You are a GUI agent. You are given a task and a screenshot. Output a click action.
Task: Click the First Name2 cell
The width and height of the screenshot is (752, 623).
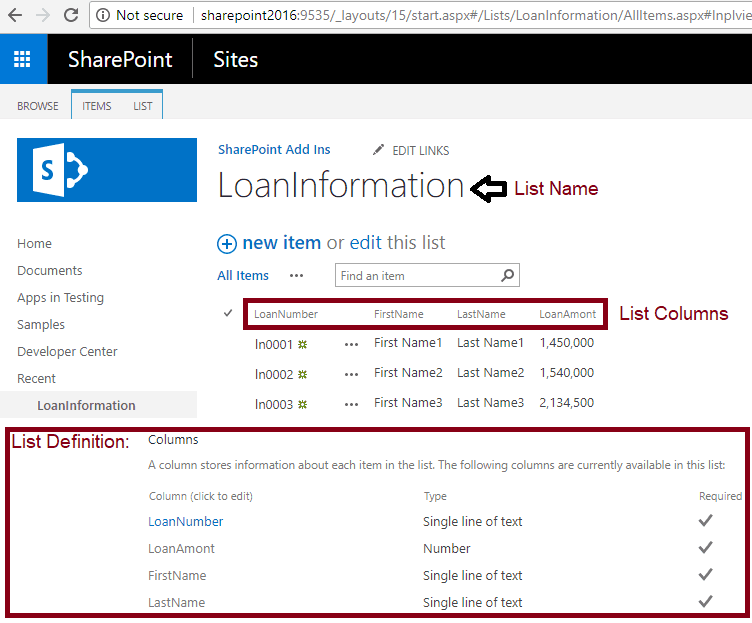click(x=408, y=372)
